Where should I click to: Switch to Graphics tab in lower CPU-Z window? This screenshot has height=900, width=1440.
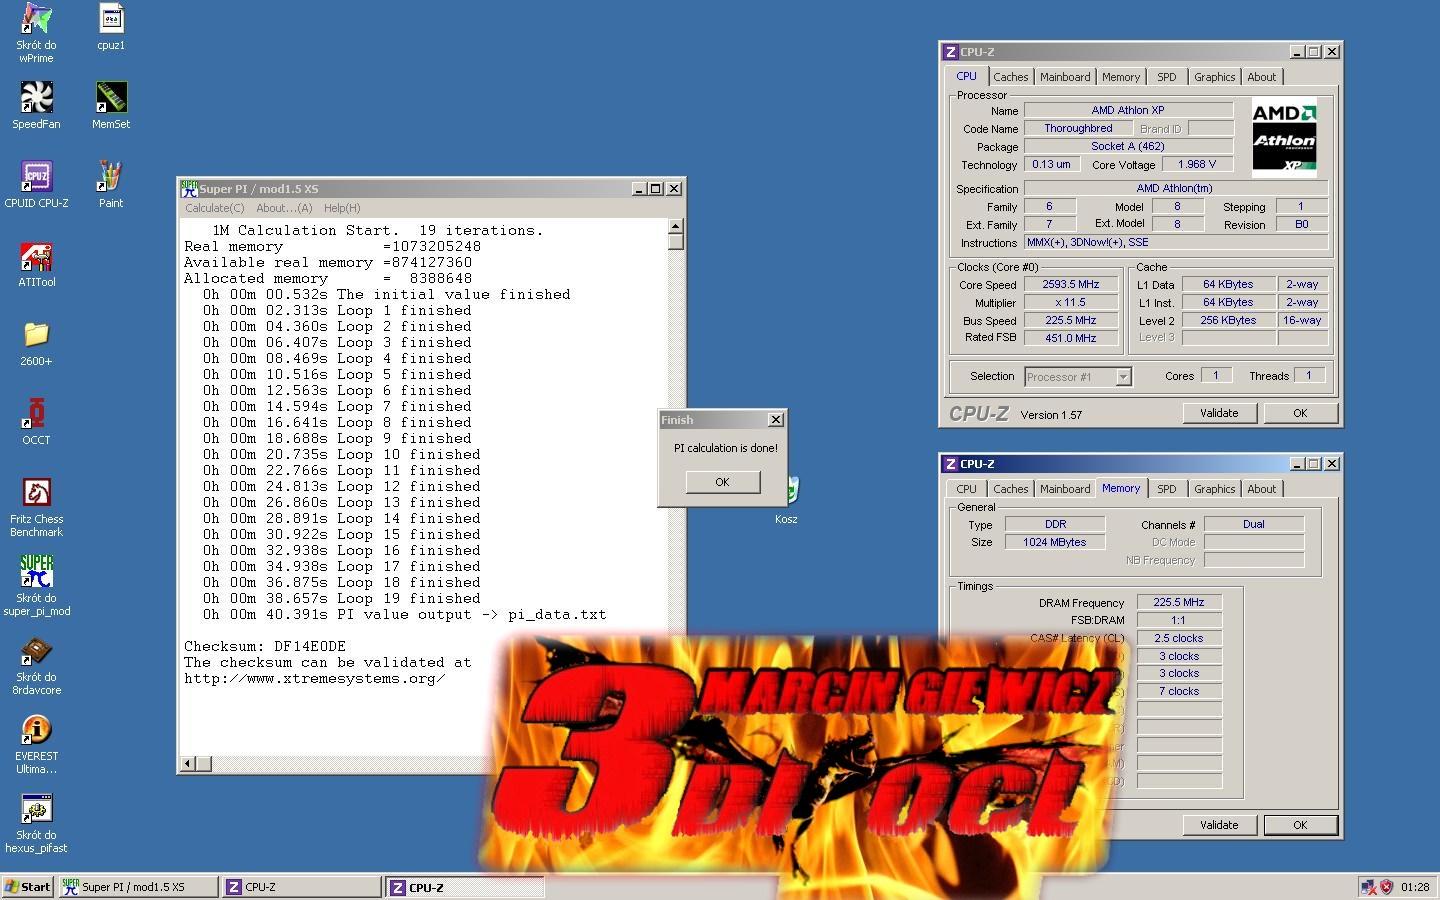tap(1215, 489)
